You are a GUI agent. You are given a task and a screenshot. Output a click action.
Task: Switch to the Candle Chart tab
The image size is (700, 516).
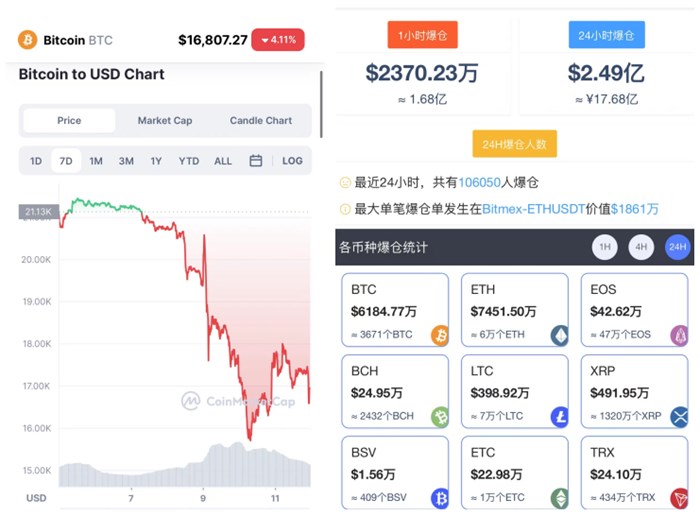261,121
